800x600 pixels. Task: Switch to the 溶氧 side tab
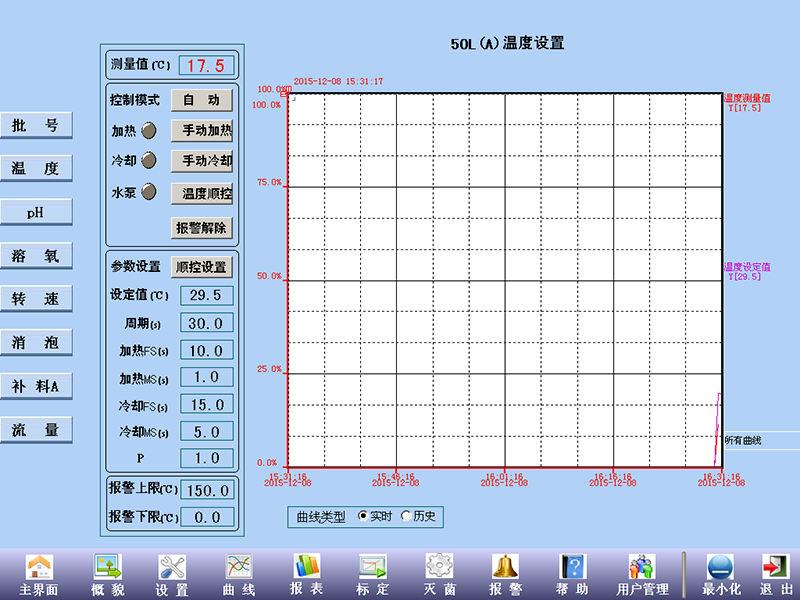pyautogui.click(x=36, y=256)
